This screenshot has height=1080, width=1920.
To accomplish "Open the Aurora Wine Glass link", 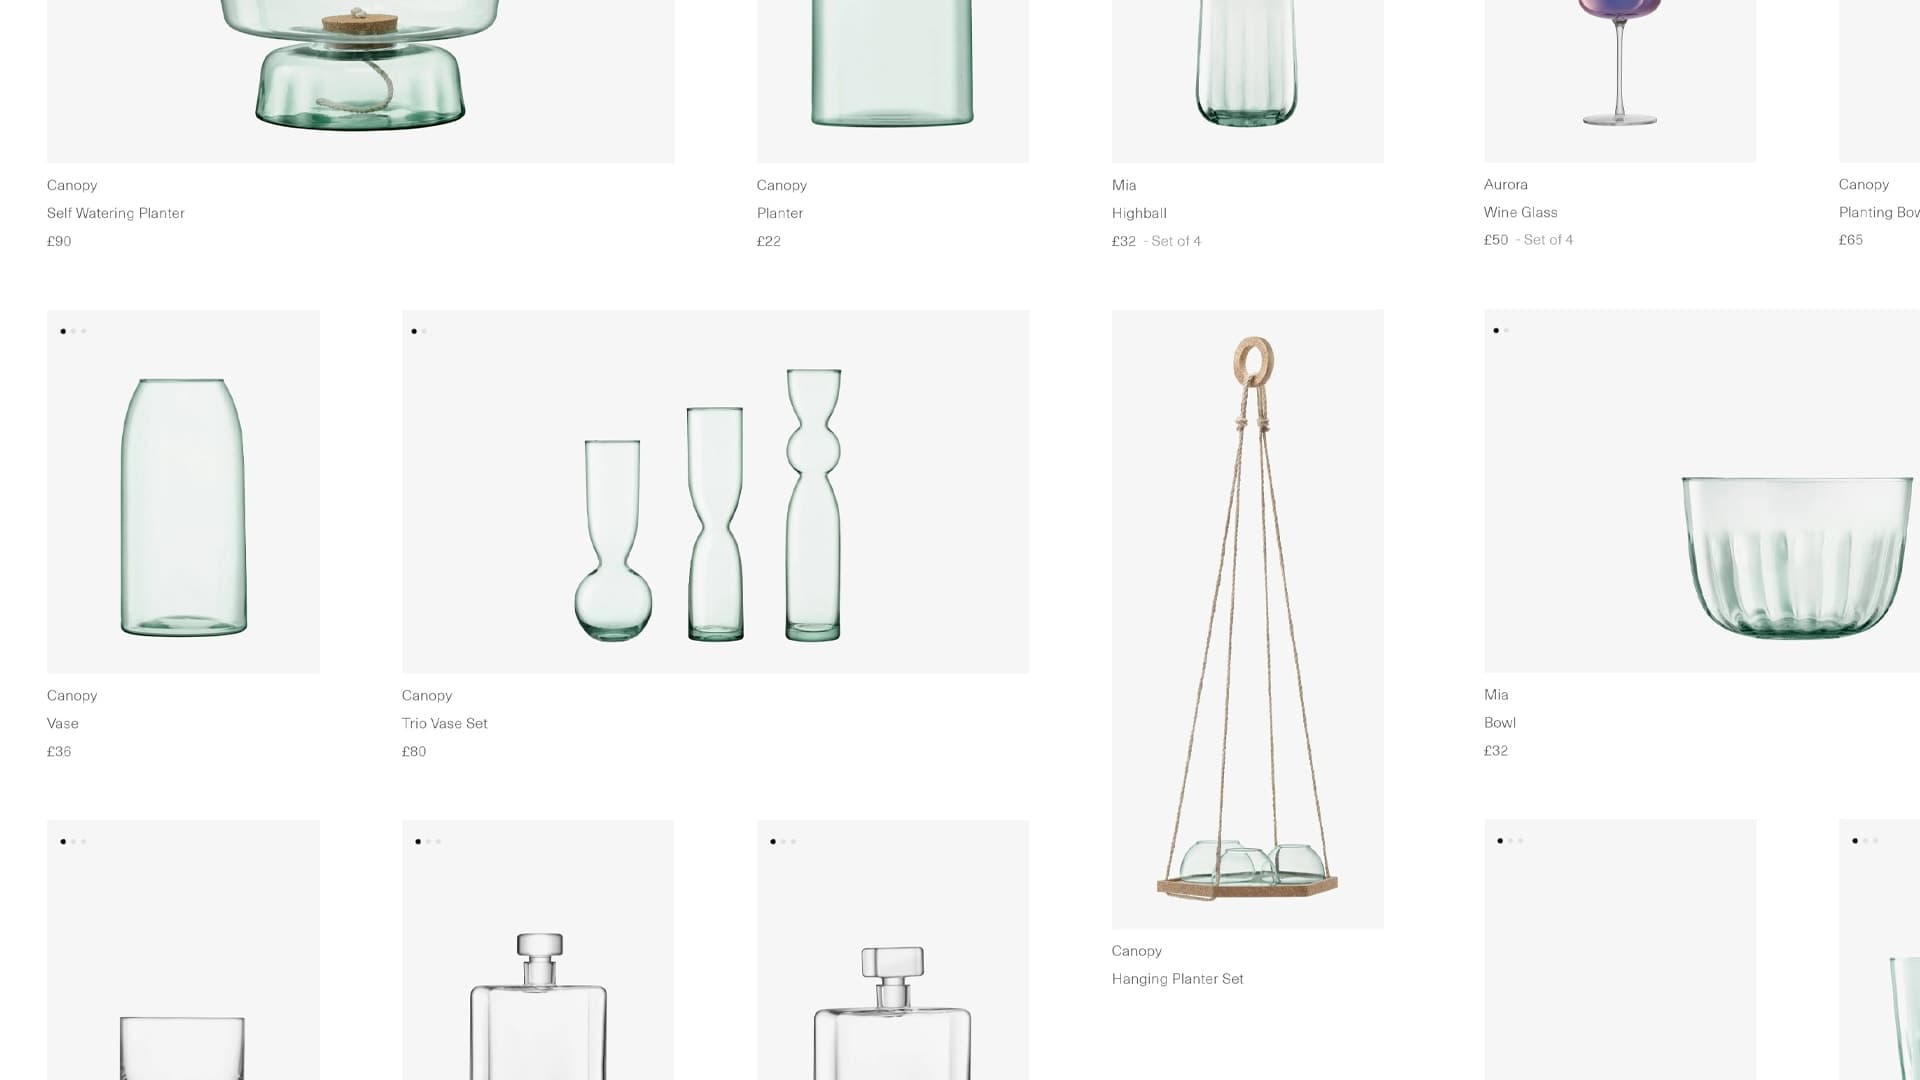I will (x=1521, y=212).
